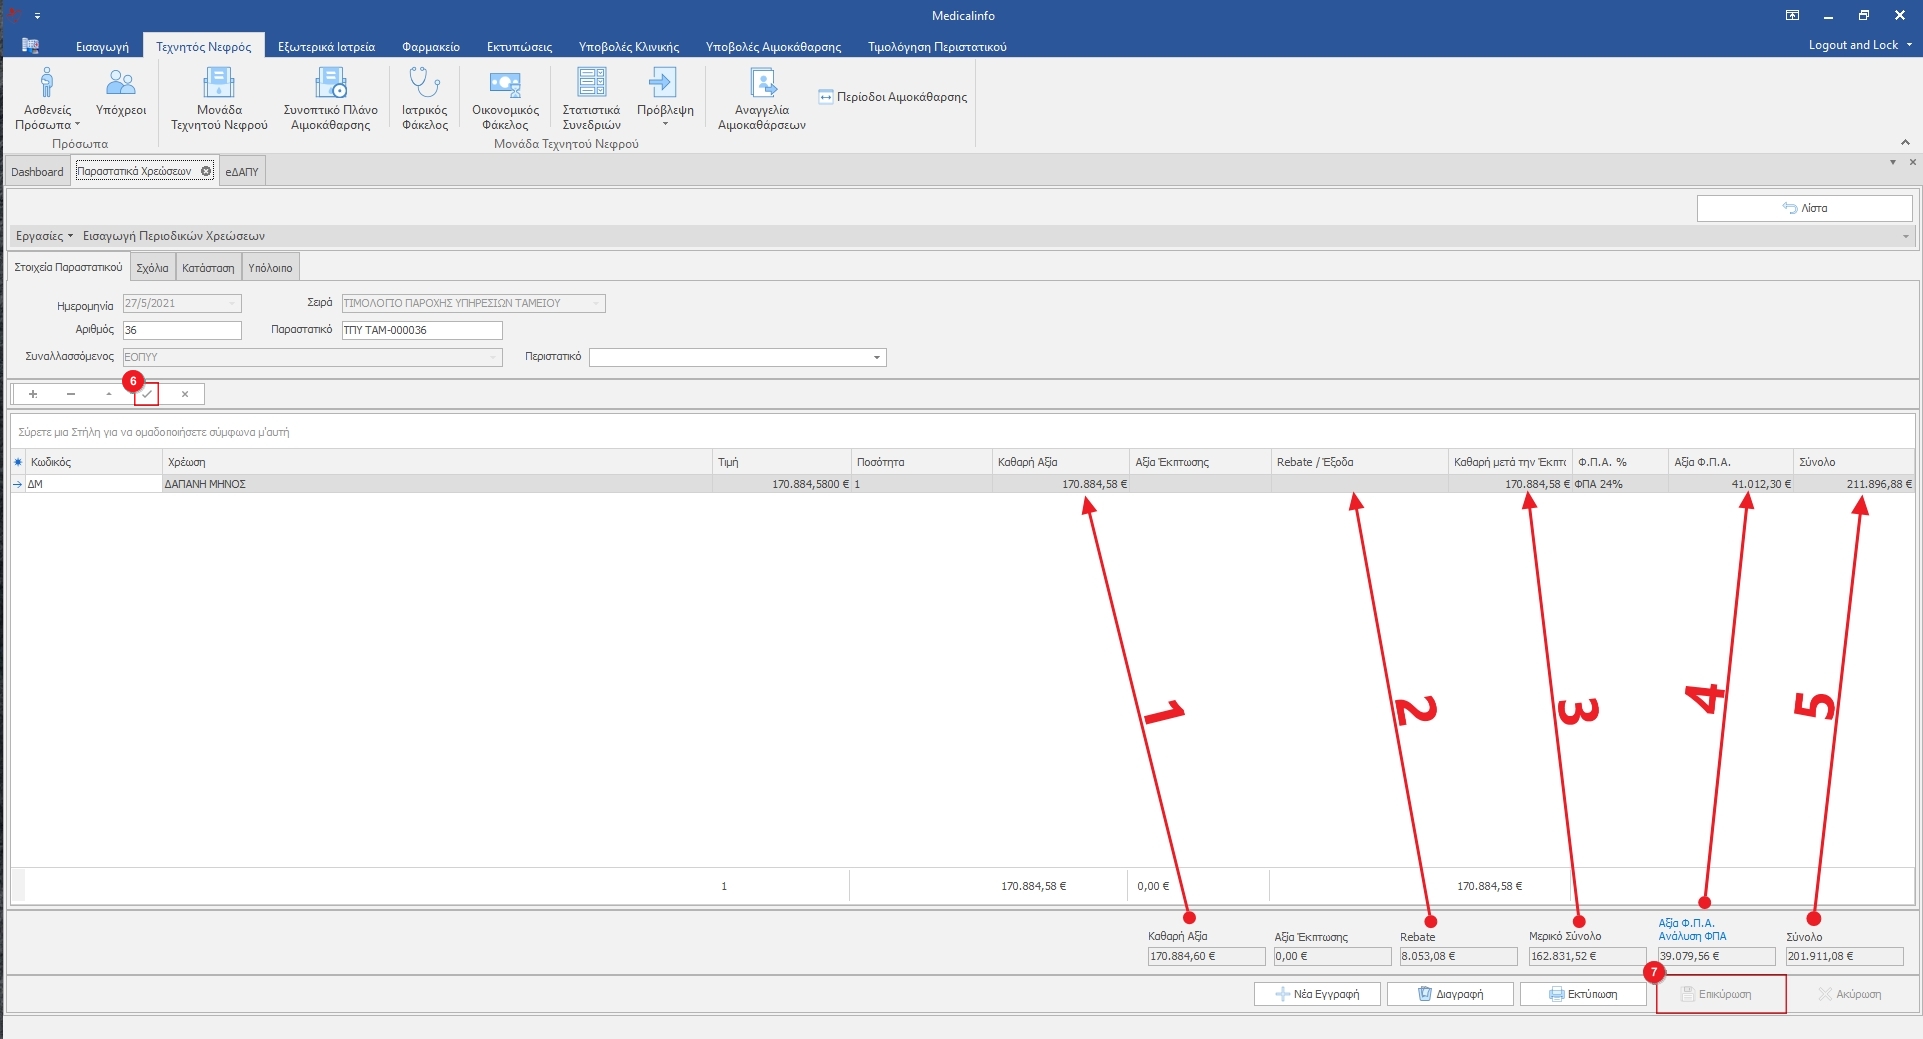Expand the Περιστατικό combo box
Image resolution: width=1923 pixels, height=1039 pixels.
[876, 358]
